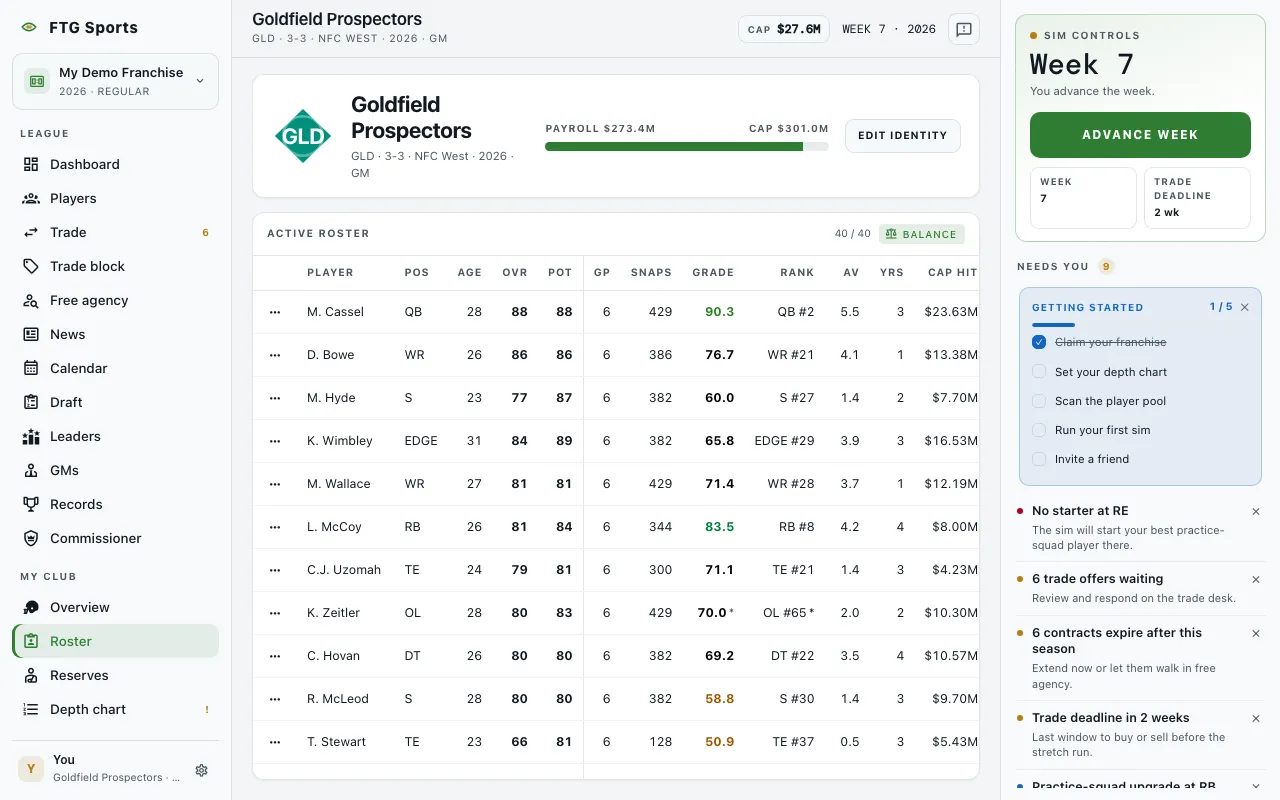The height and width of the screenshot is (800, 1280).
Task: Click the Free agency icon
Action: [x=31, y=300]
